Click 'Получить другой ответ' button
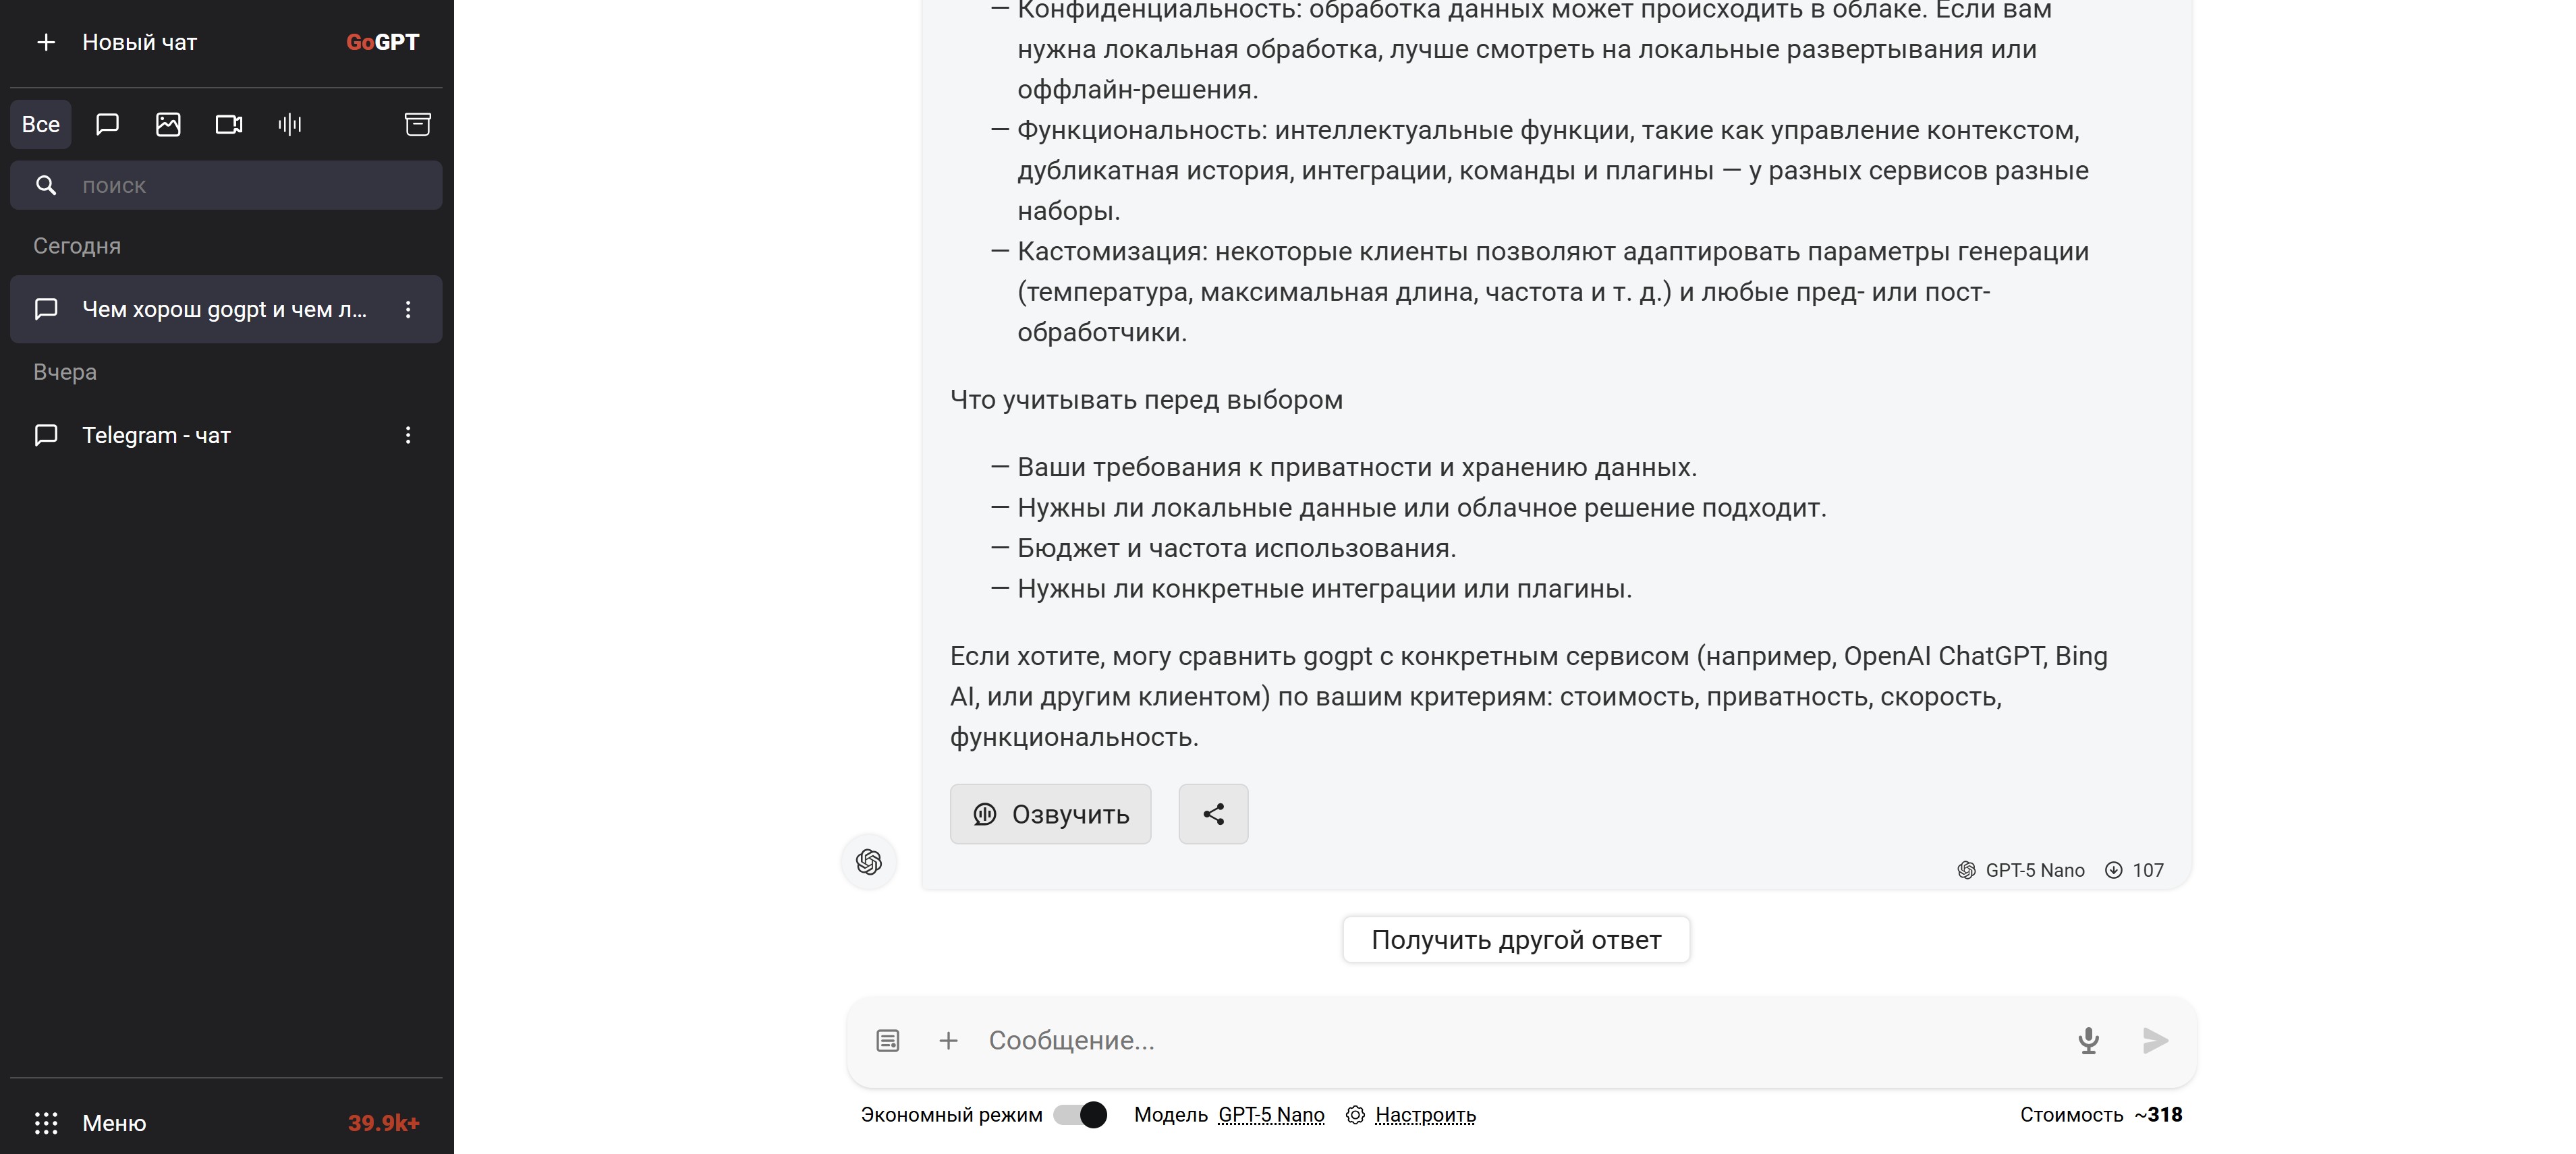 (x=1516, y=940)
